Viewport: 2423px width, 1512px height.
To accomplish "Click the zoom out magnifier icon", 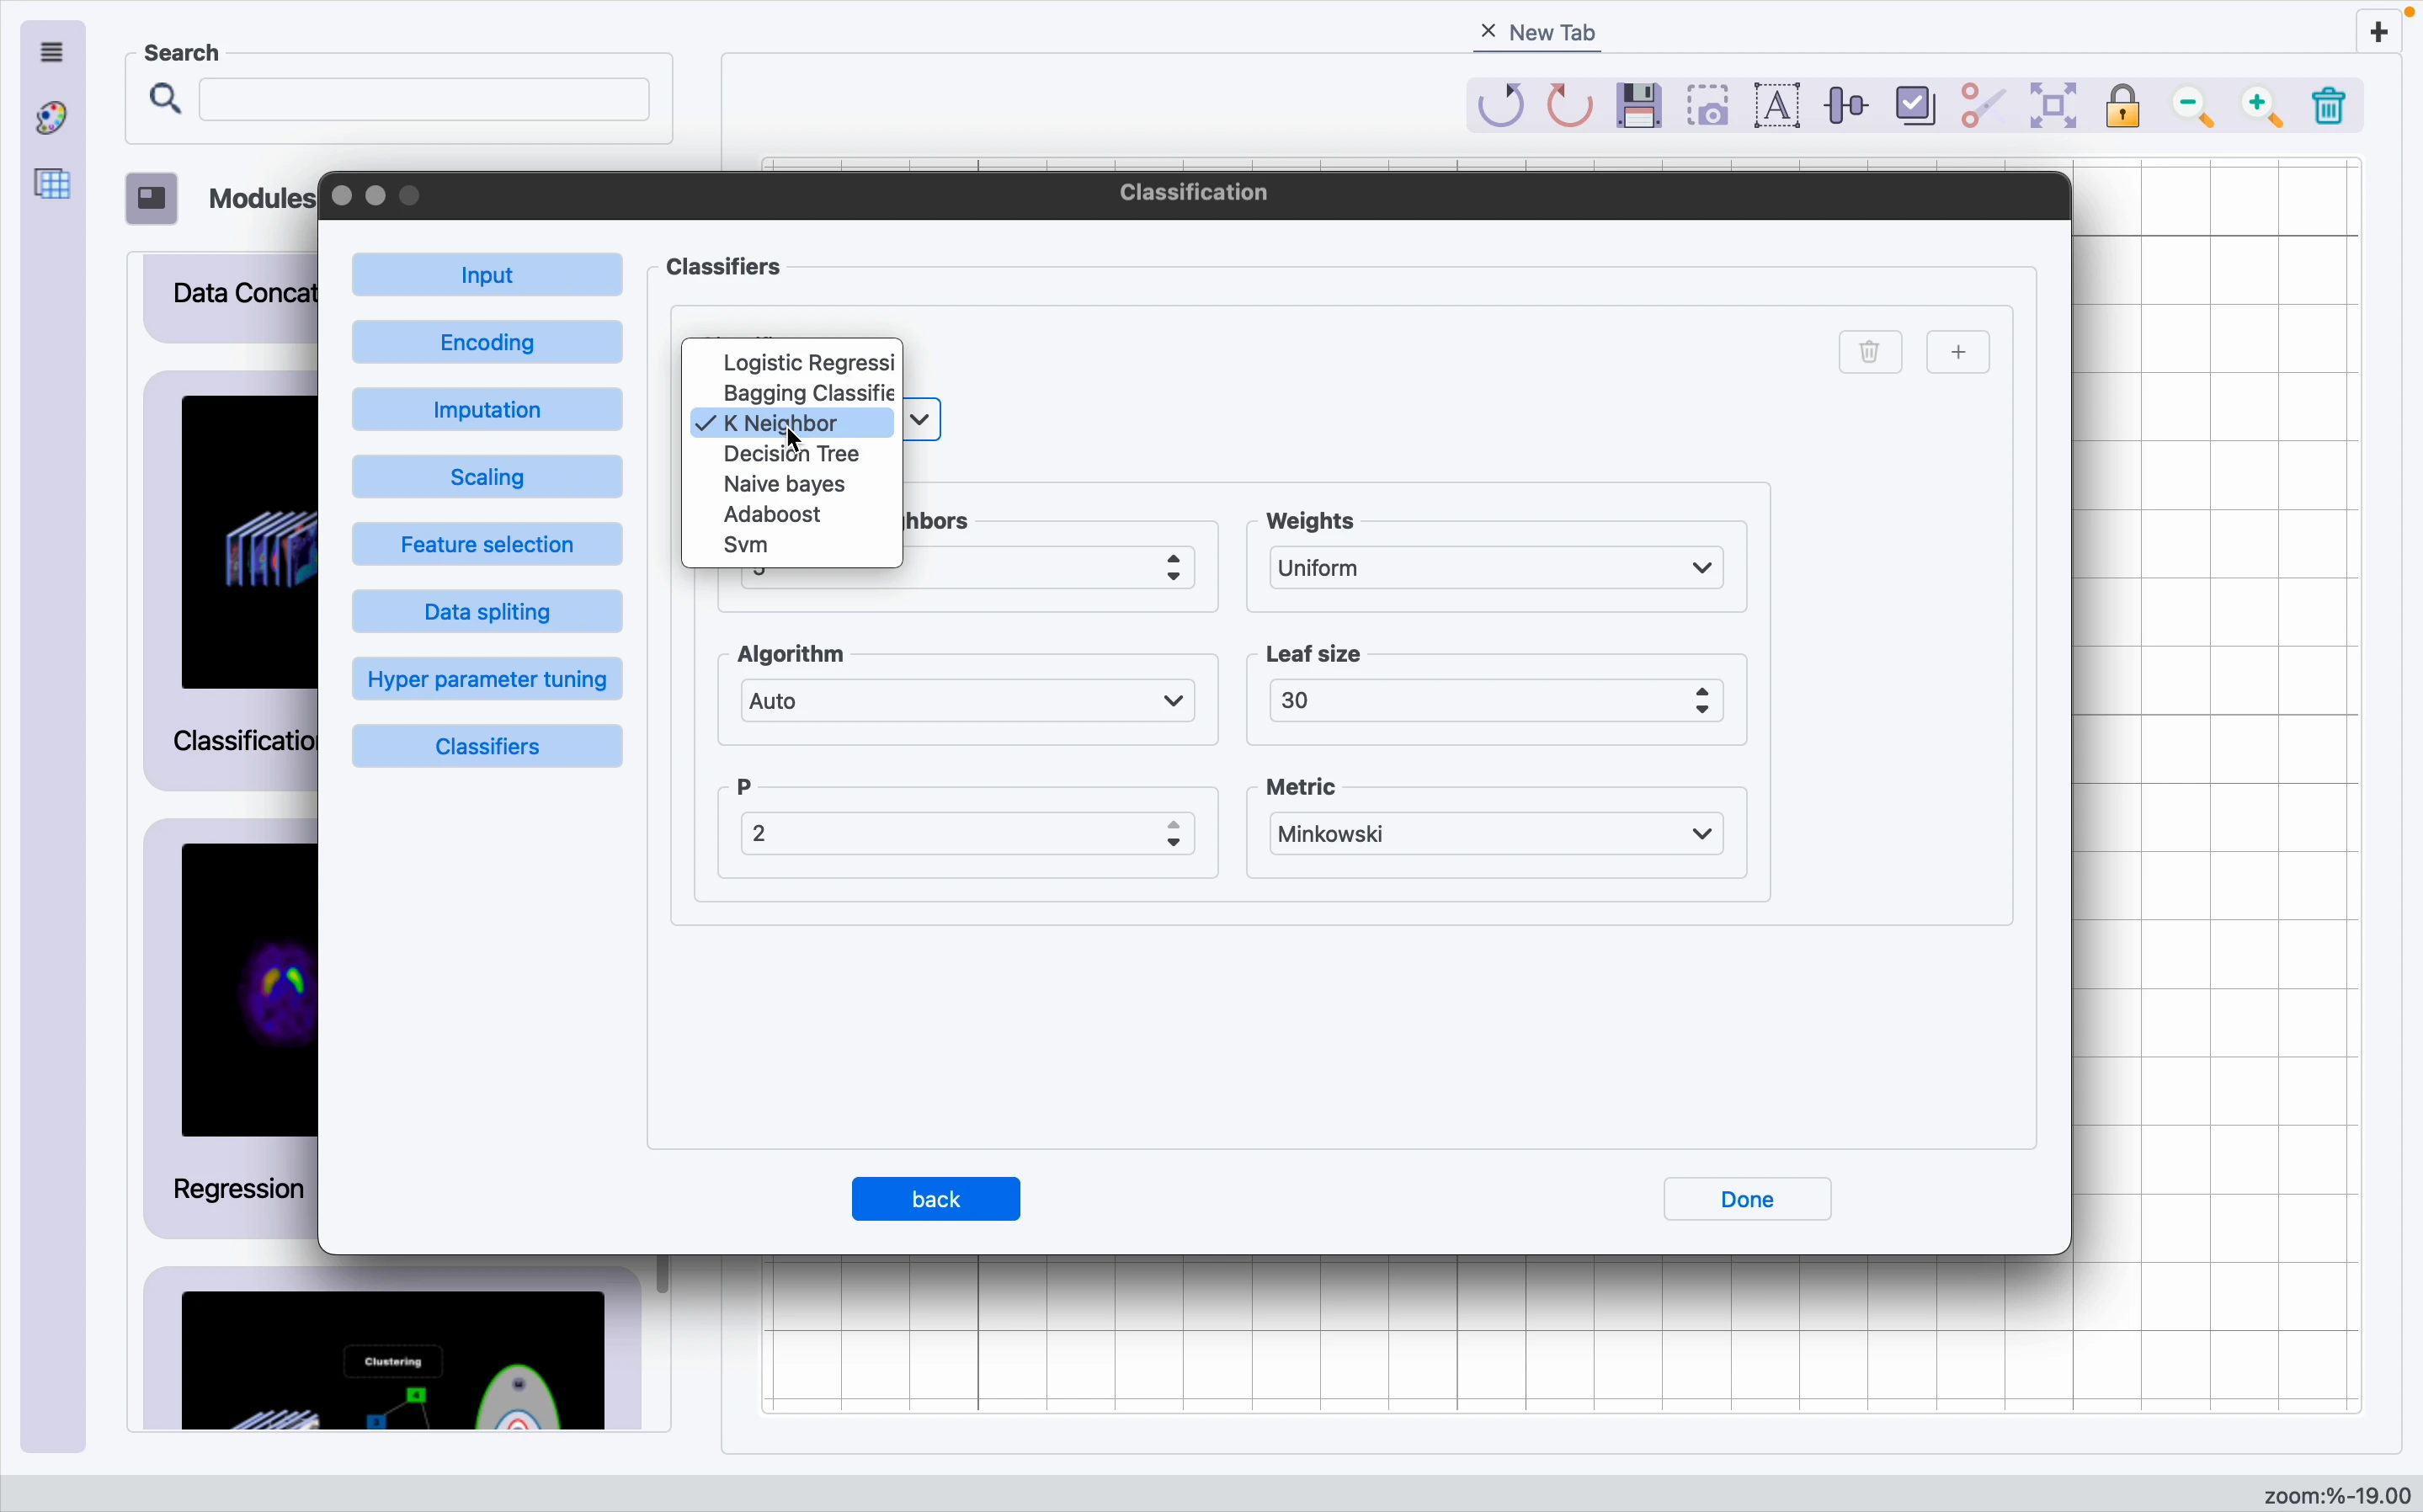I will 2197,108.
